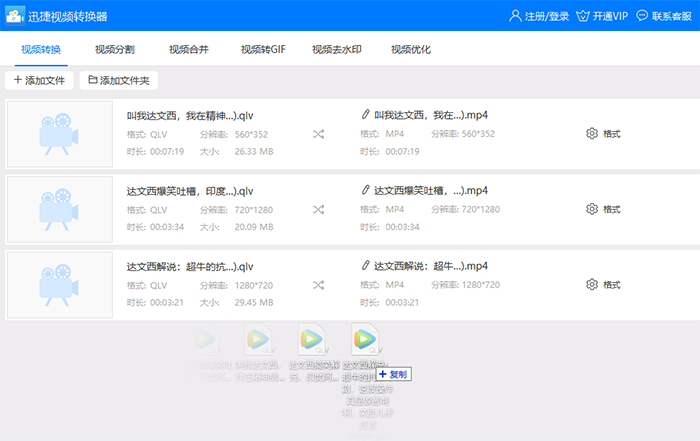Viewport: 700px width, 441px height.
Task: Click the 复制 drag tooltip
Action: click(x=394, y=374)
